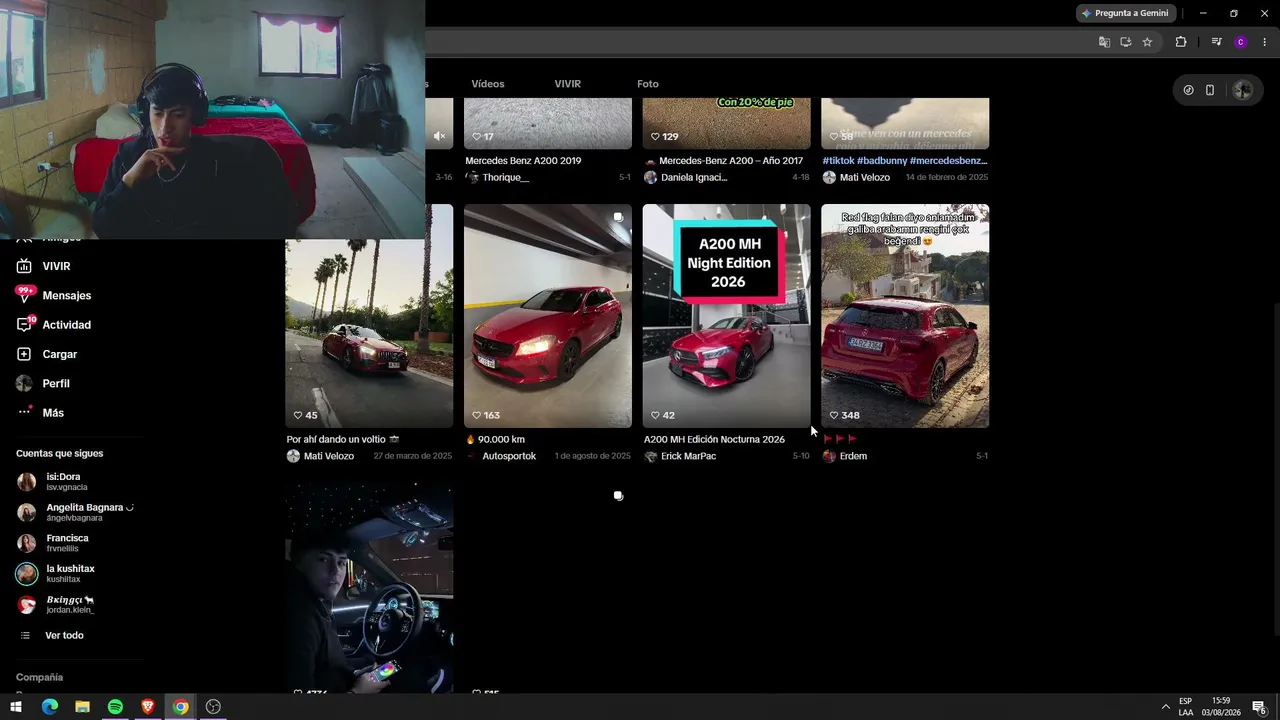Click the install app icon in address bar

(1125, 42)
